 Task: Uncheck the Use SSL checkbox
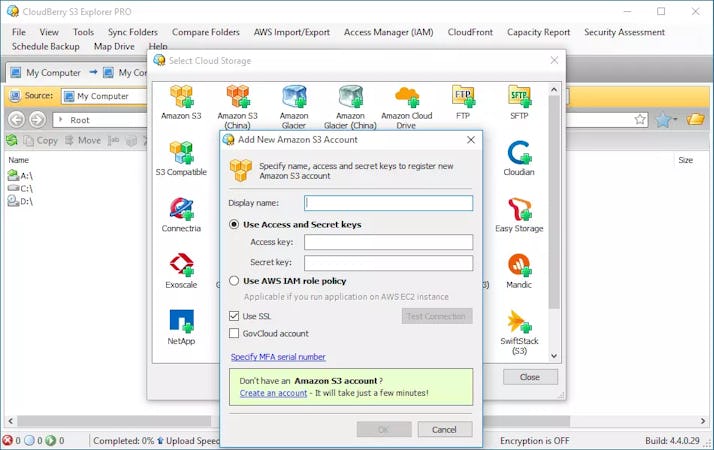[x=234, y=316]
